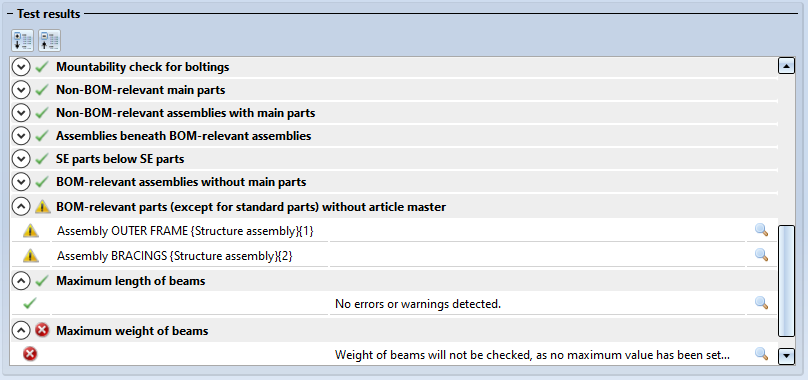Click warning icon on BOM-relevant parts without article master

(42, 207)
